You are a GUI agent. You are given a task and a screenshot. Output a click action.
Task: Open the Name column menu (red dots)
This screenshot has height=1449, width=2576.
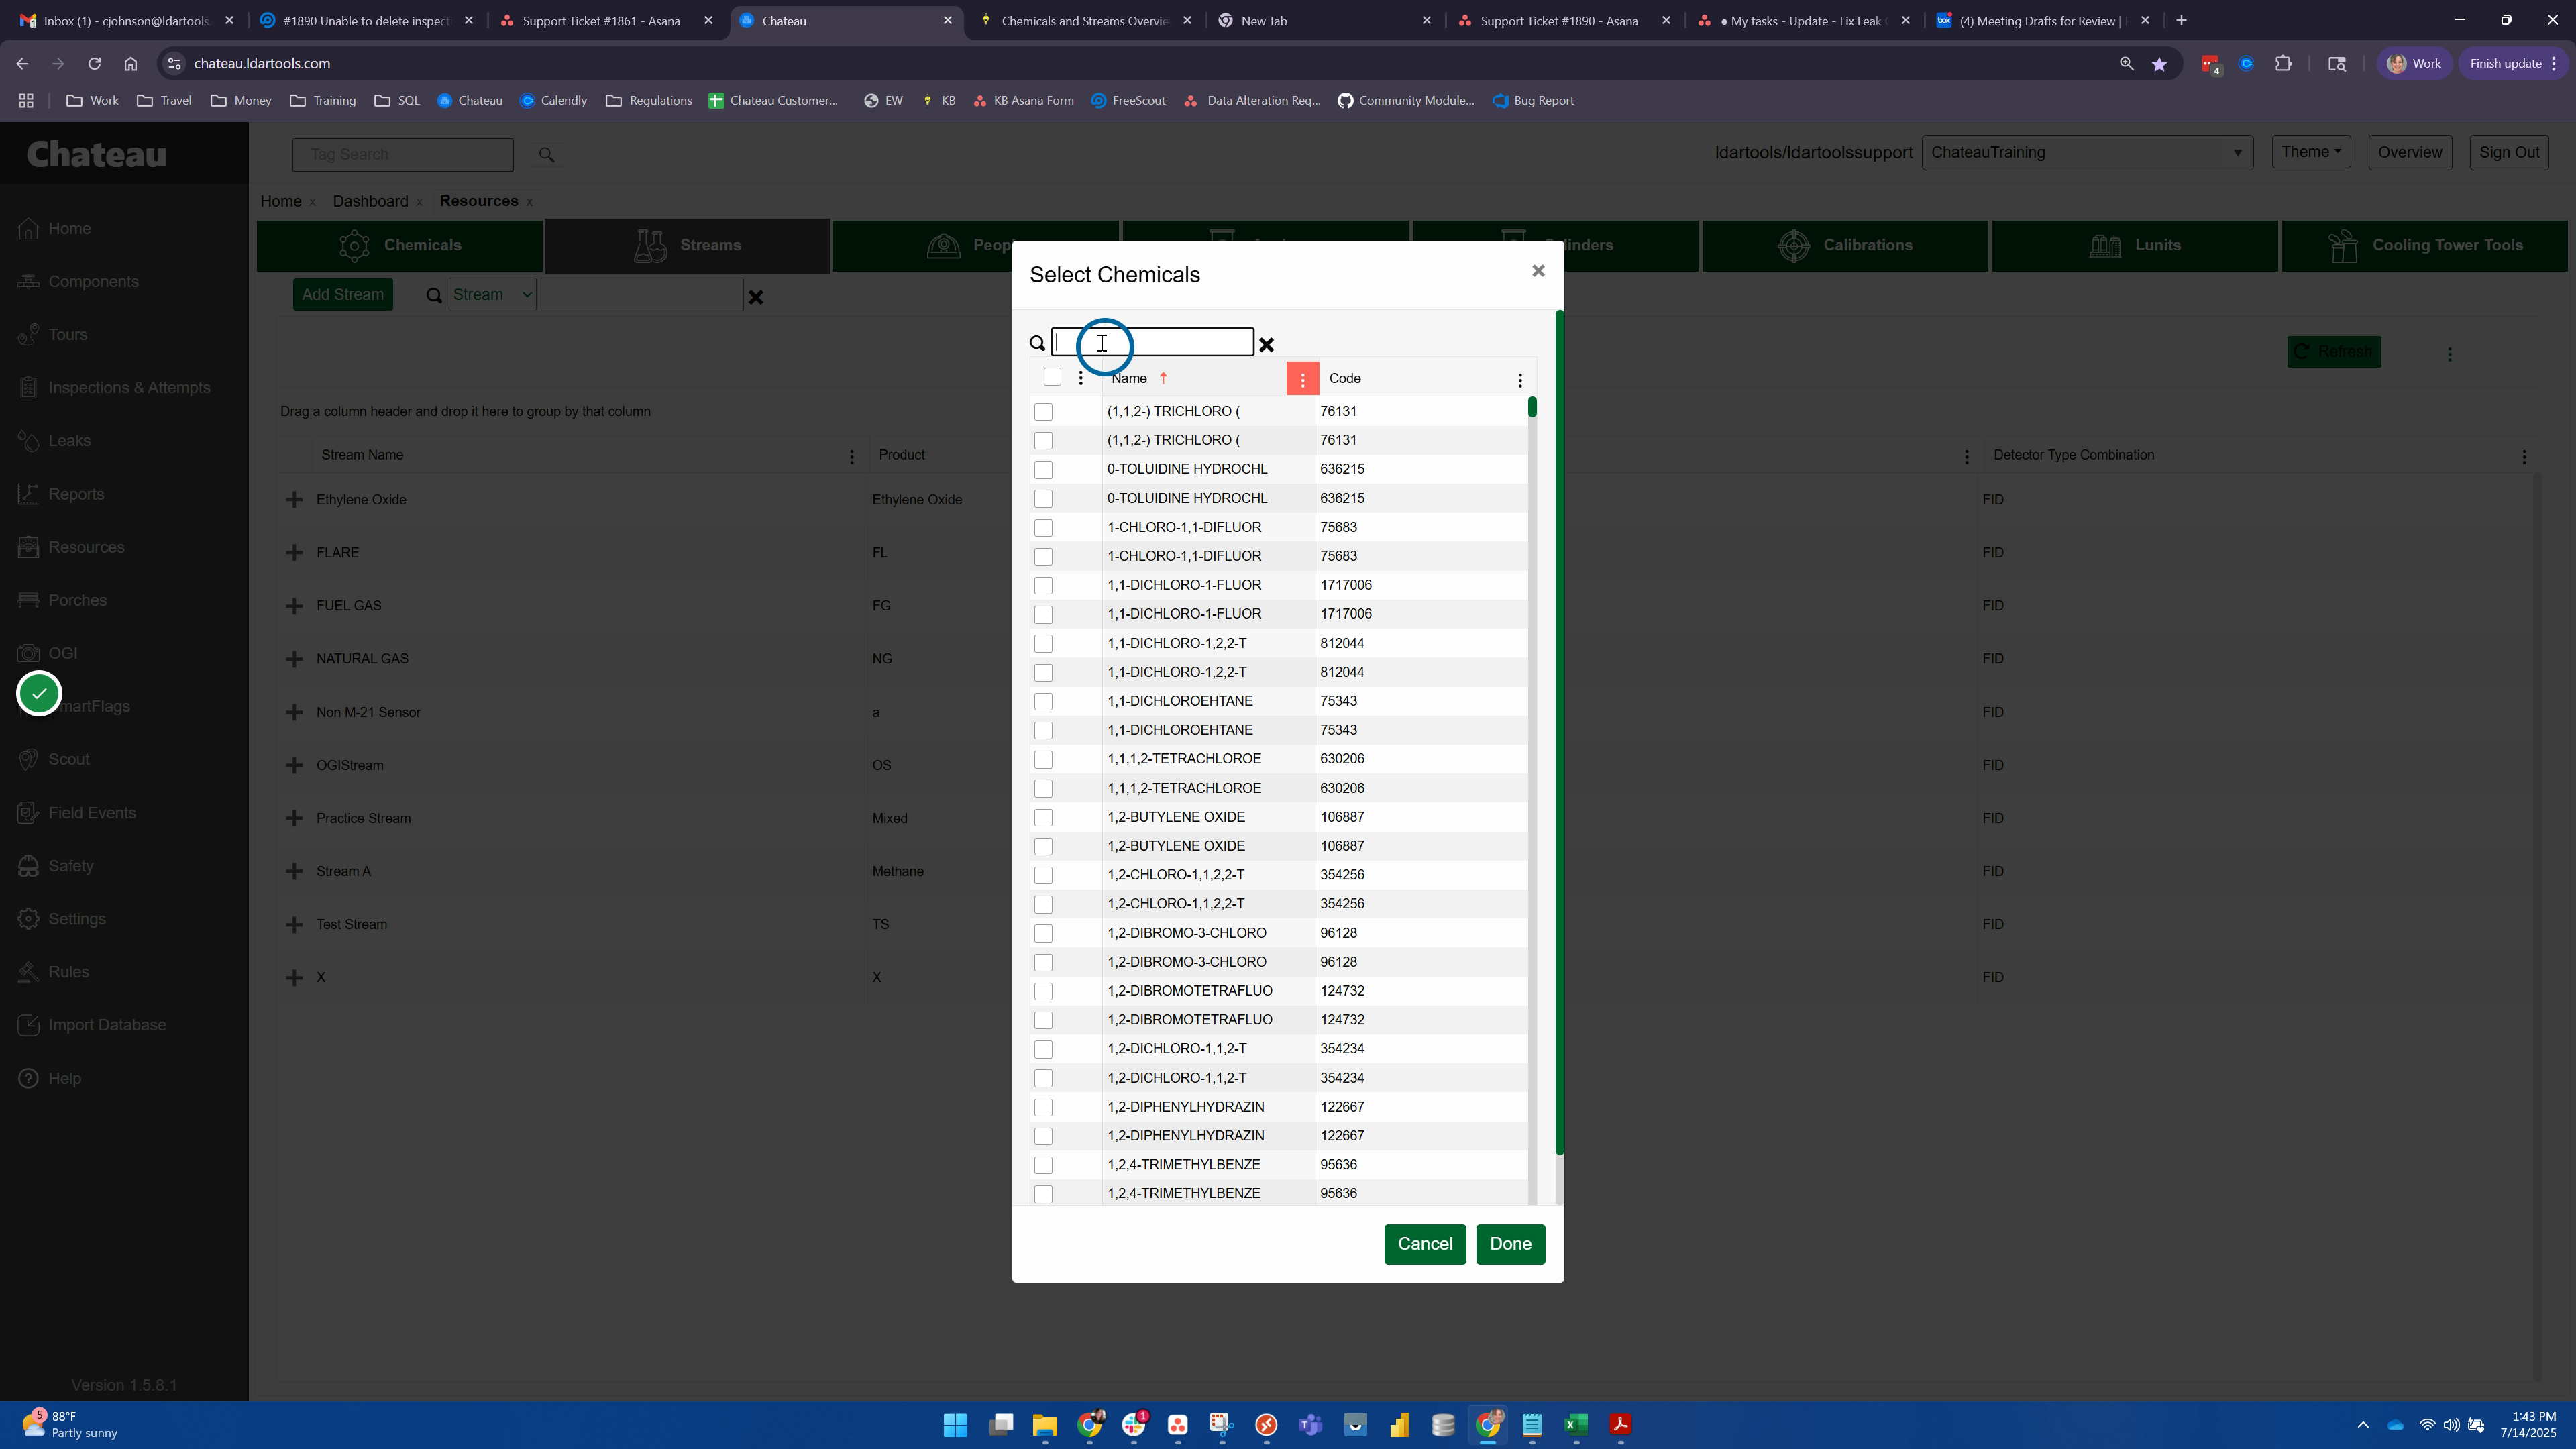pyautogui.click(x=1302, y=379)
